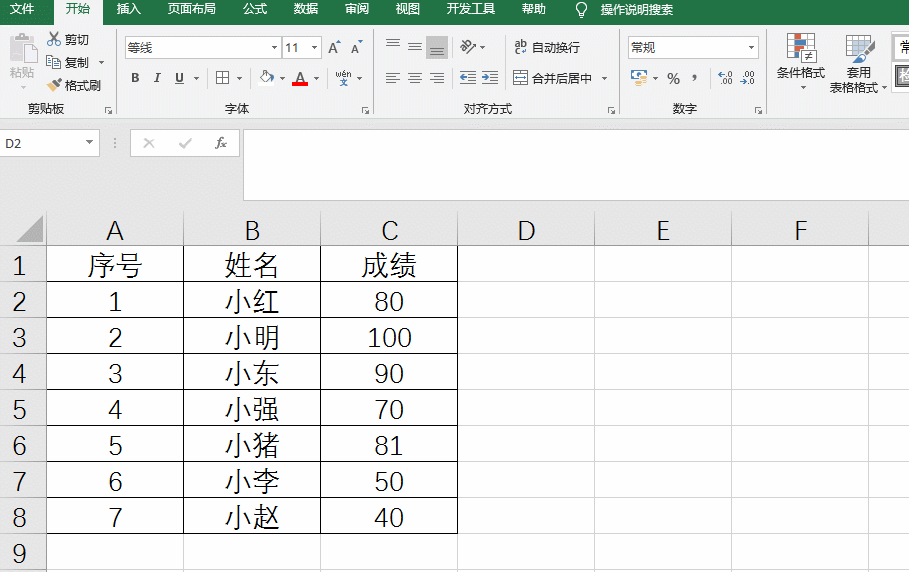Click the formula bar cancel X
The image size is (909, 572).
(149, 143)
